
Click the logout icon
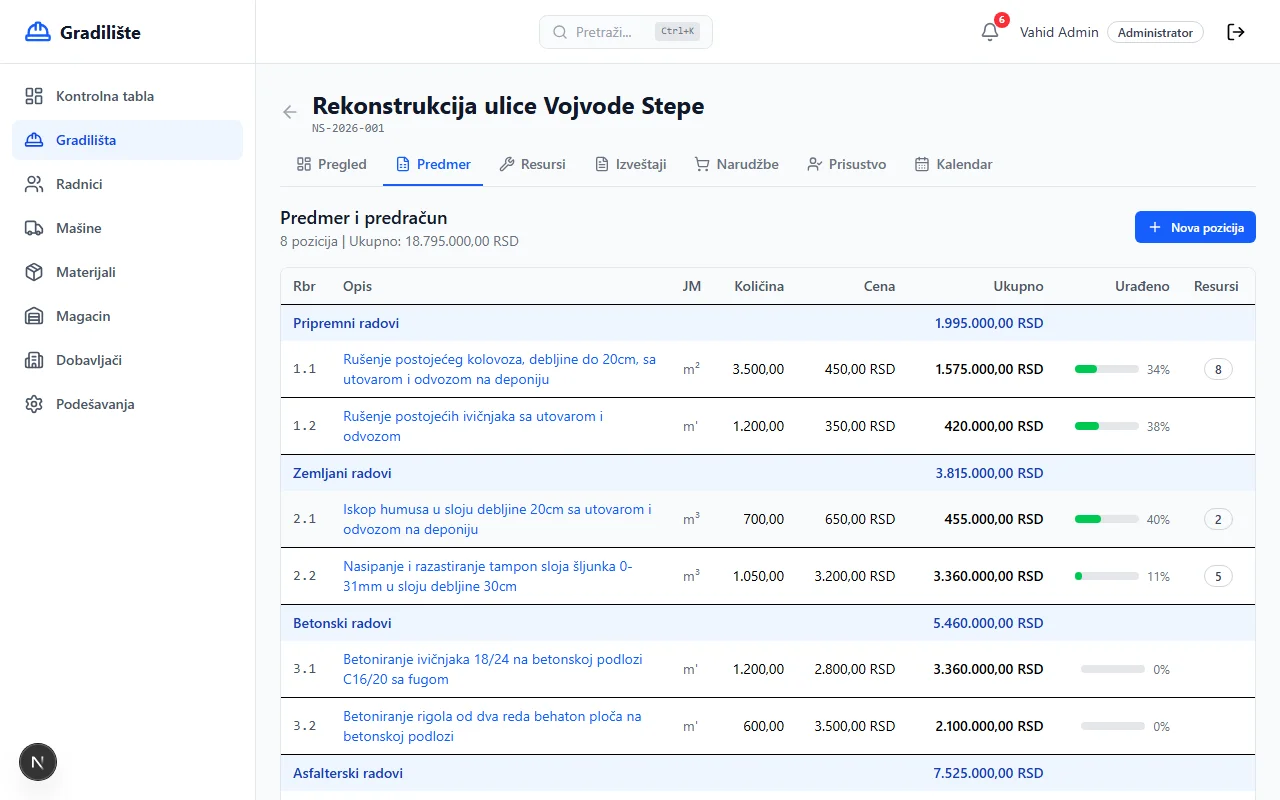1236,32
